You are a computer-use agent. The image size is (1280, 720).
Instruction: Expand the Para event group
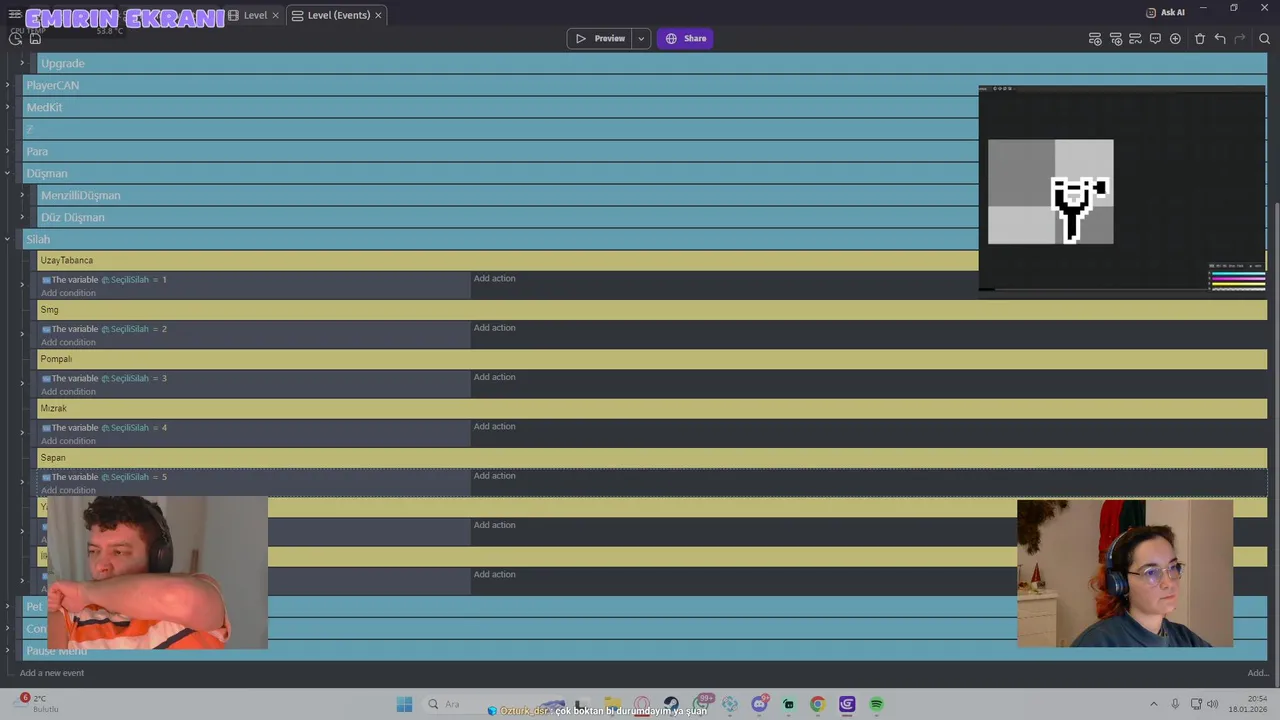[7, 151]
